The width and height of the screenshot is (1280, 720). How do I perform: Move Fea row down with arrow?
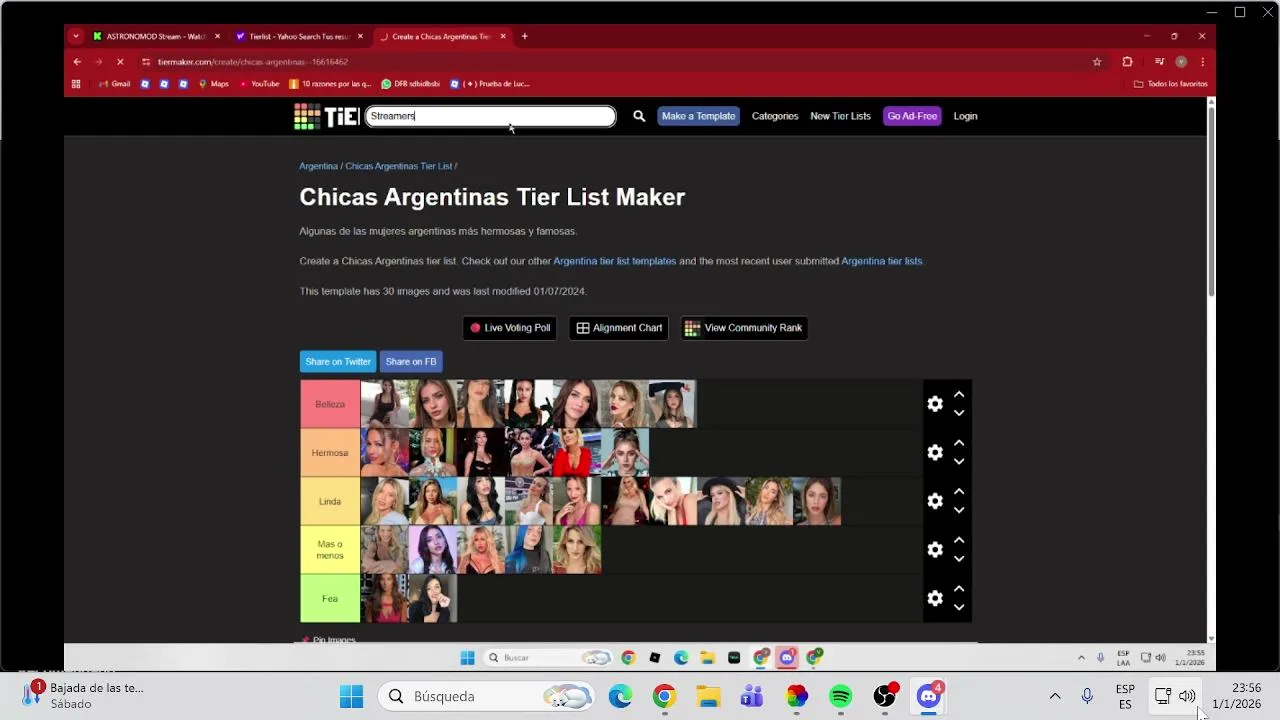pyautogui.click(x=959, y=607)
